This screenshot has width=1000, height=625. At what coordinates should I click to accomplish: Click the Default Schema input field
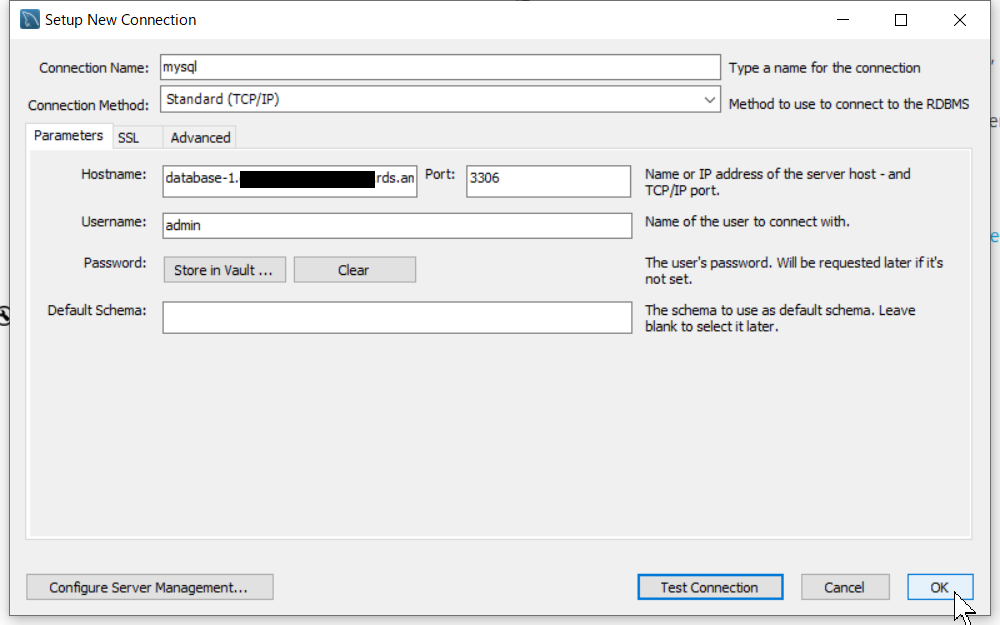[397, 318]
